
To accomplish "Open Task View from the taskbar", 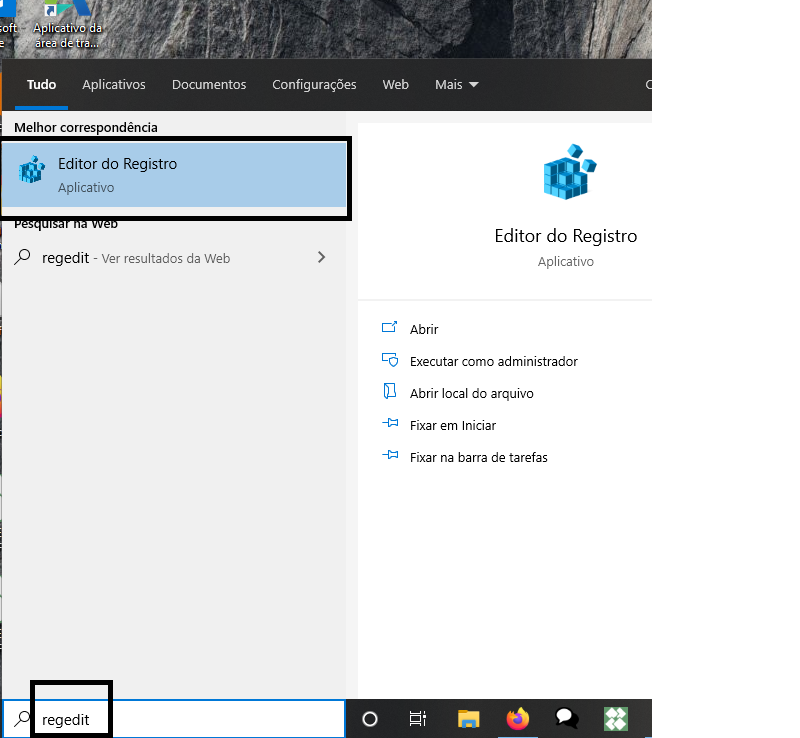I will coord(418,718).
